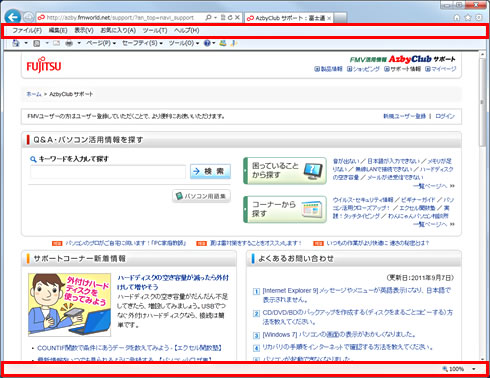The image size is (490, 378).
Task: Click the Feeds icon in command bar
Action: pos(37,43)
